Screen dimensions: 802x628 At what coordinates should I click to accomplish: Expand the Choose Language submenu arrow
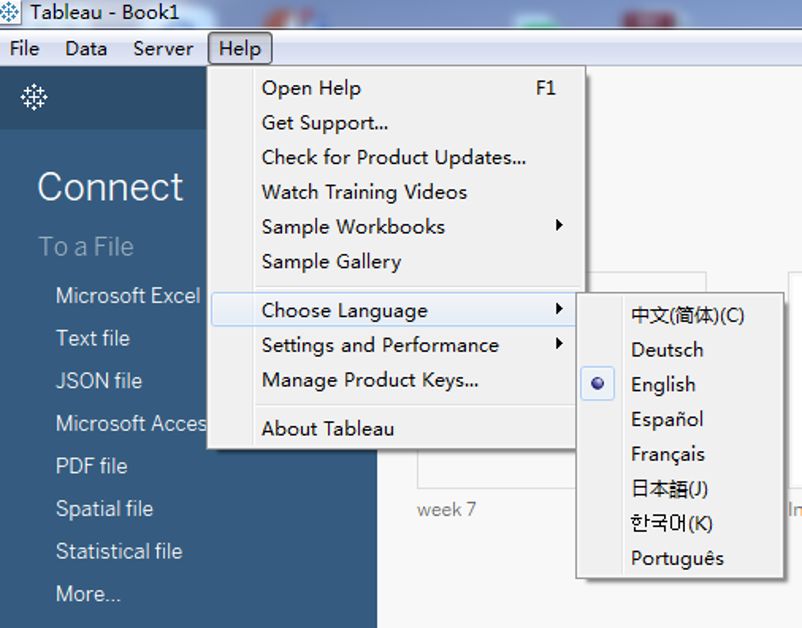559,309
